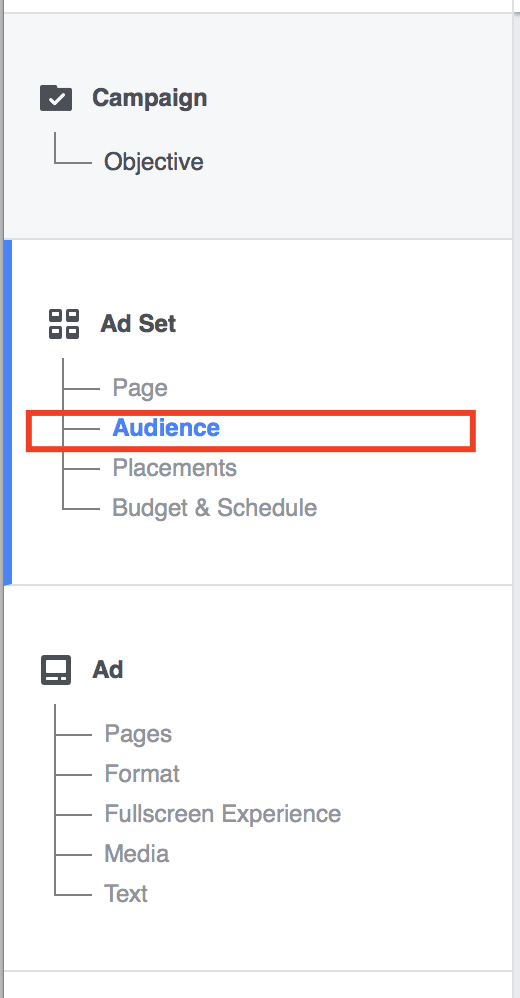
Task: Go to the Format step
Action: [142, 774]
